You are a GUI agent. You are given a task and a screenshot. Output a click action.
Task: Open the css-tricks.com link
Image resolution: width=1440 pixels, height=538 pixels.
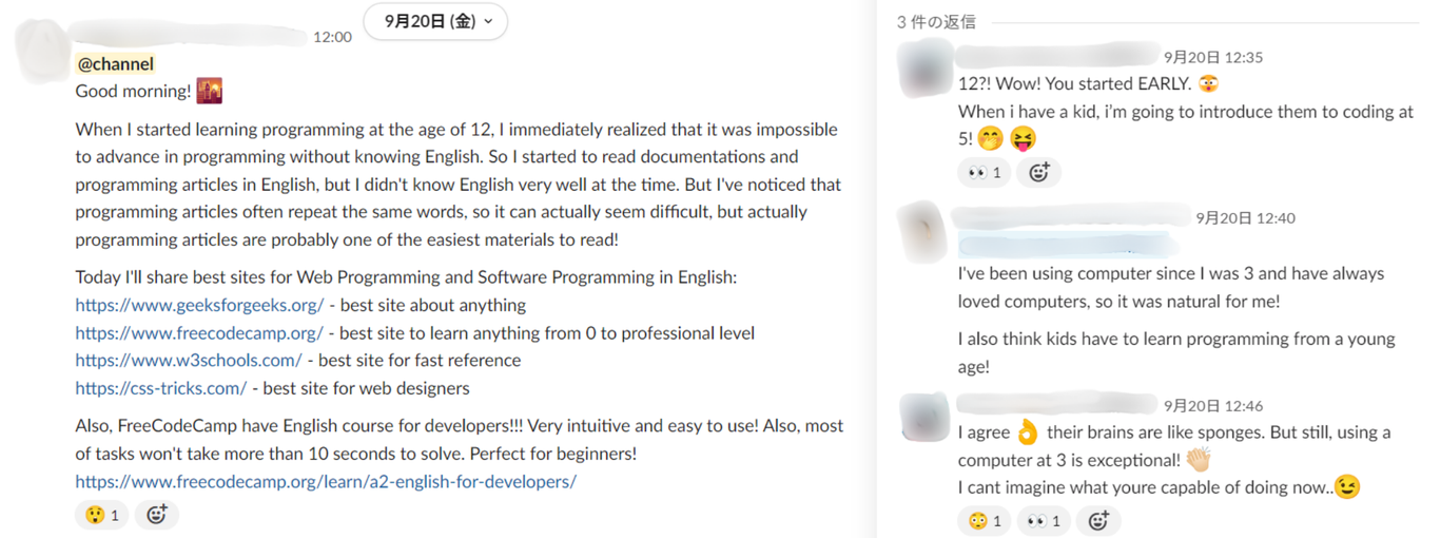click(160, 388)
